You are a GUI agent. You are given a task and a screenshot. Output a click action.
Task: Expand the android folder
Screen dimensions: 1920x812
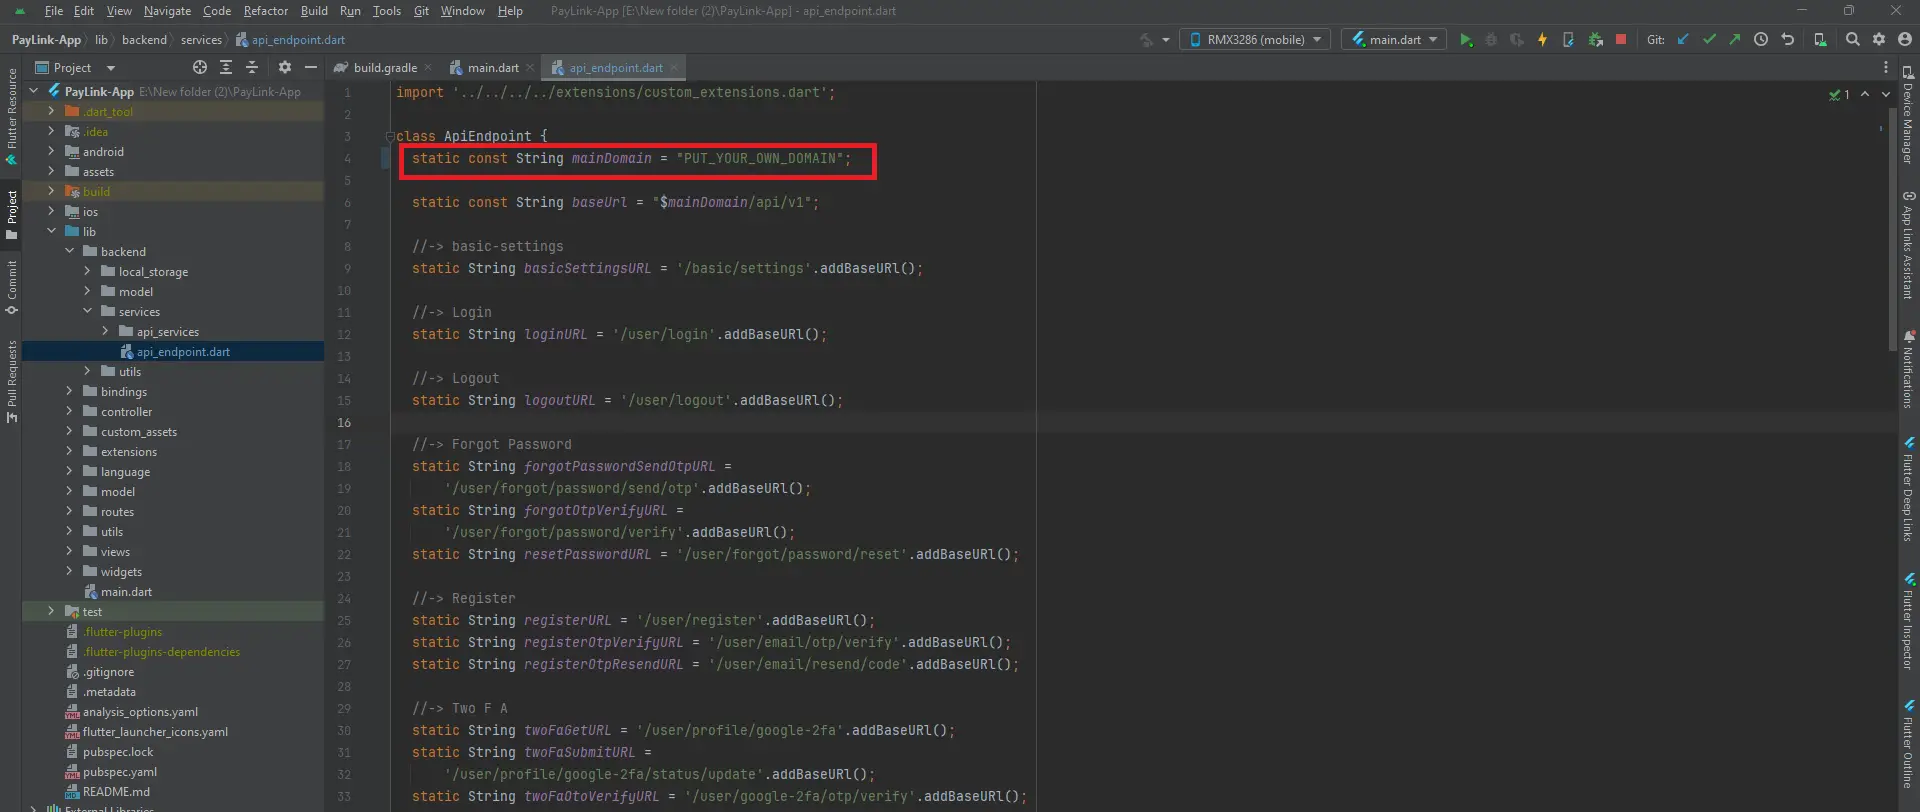(51, 151)
